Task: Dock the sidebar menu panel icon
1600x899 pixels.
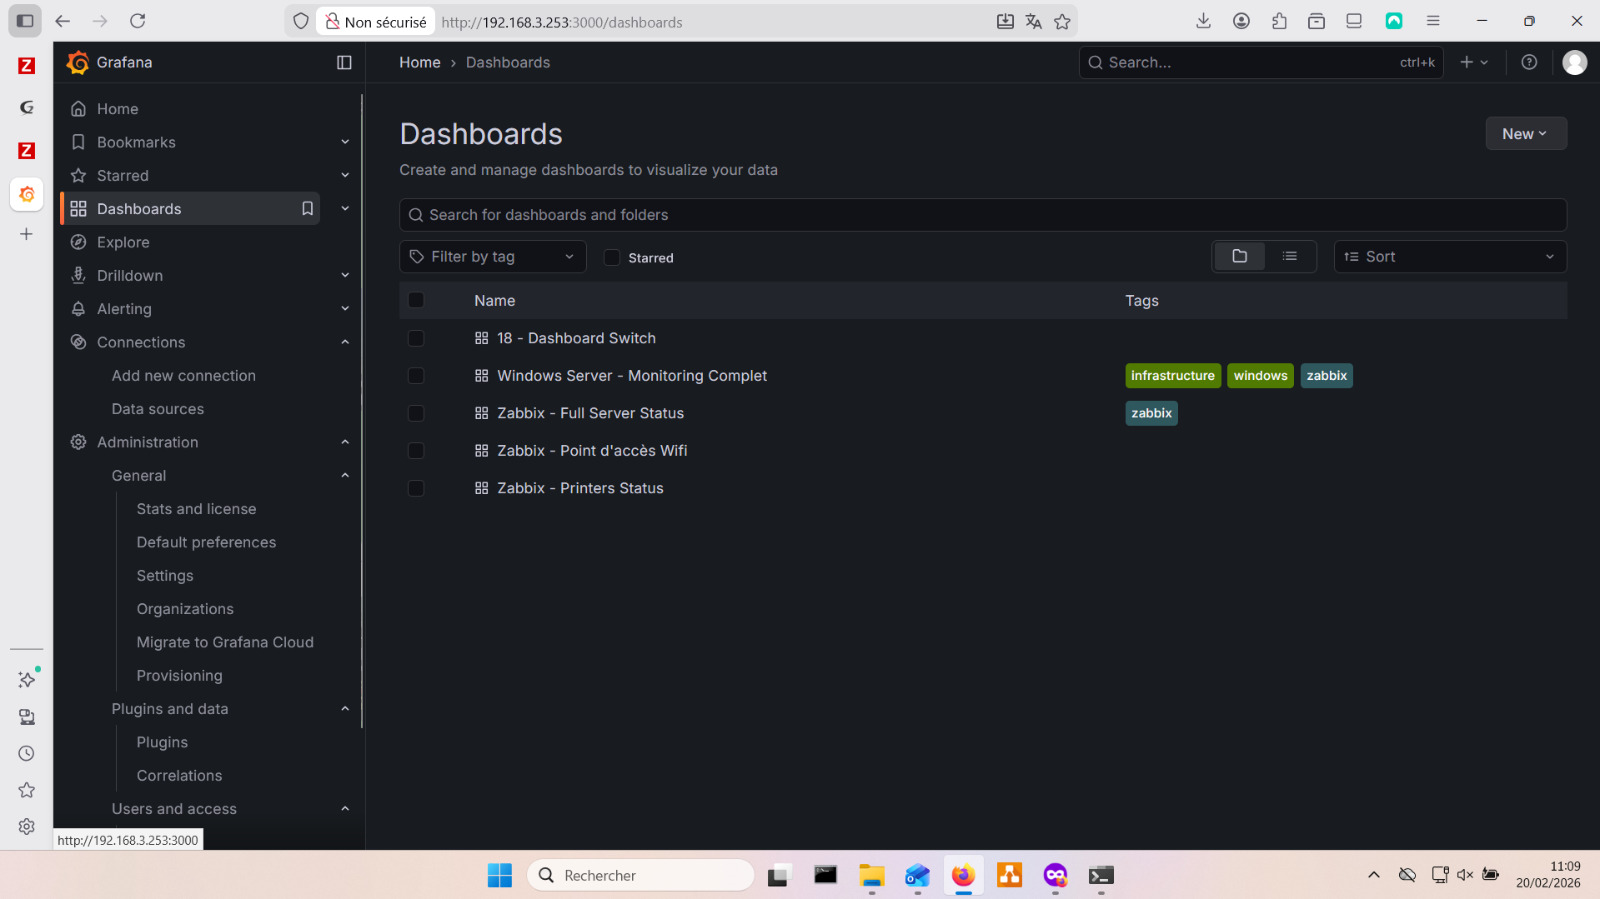Action: [344, 62]
